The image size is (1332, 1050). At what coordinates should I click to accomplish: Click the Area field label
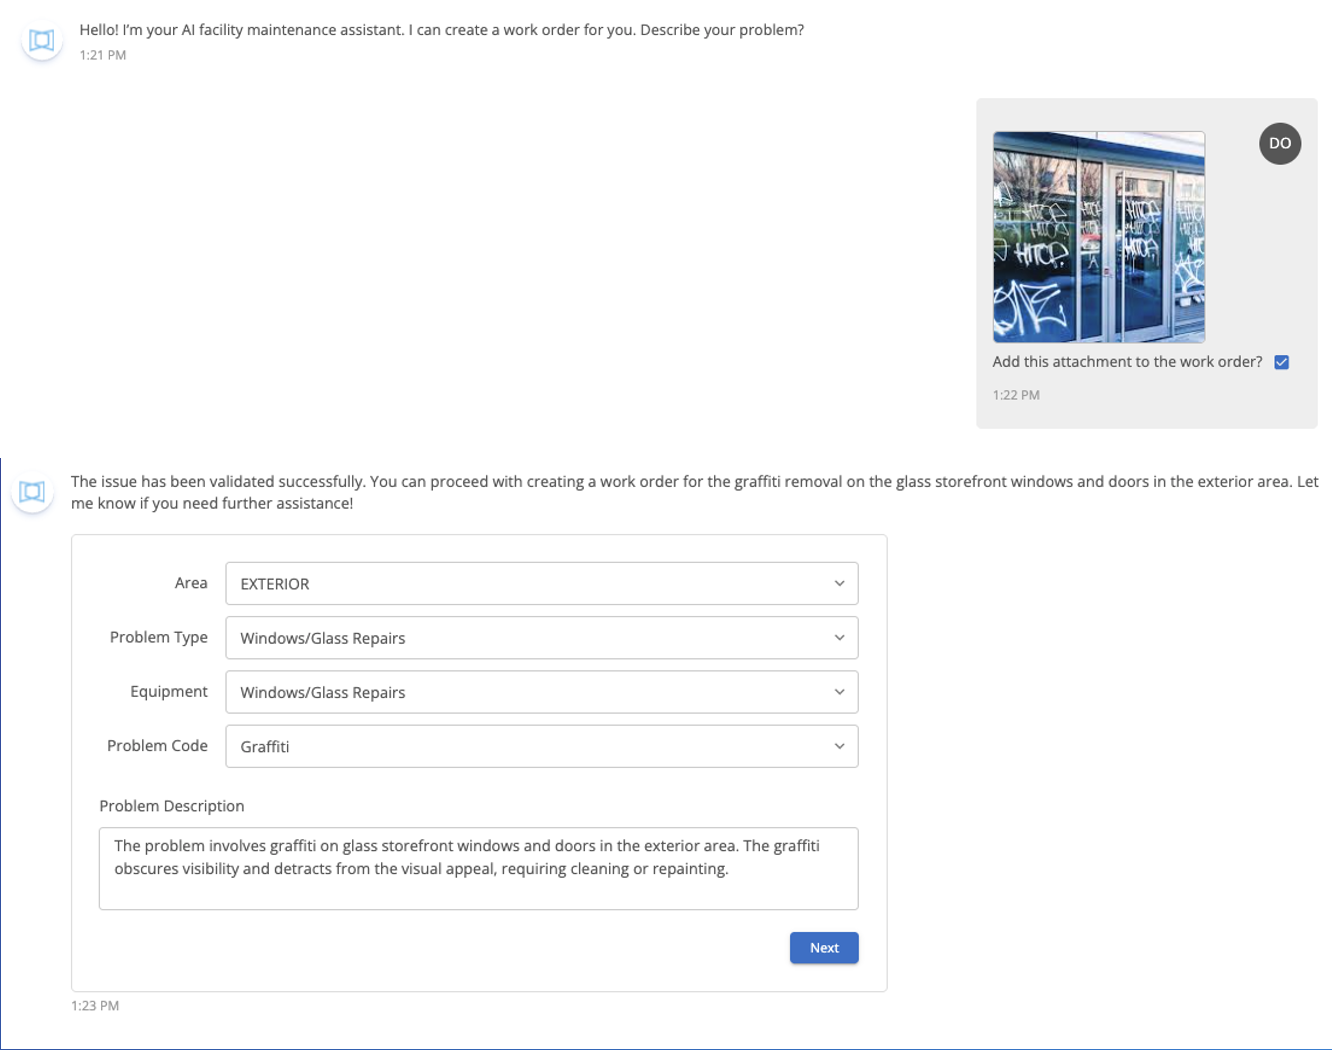click(x=191, y=583)
